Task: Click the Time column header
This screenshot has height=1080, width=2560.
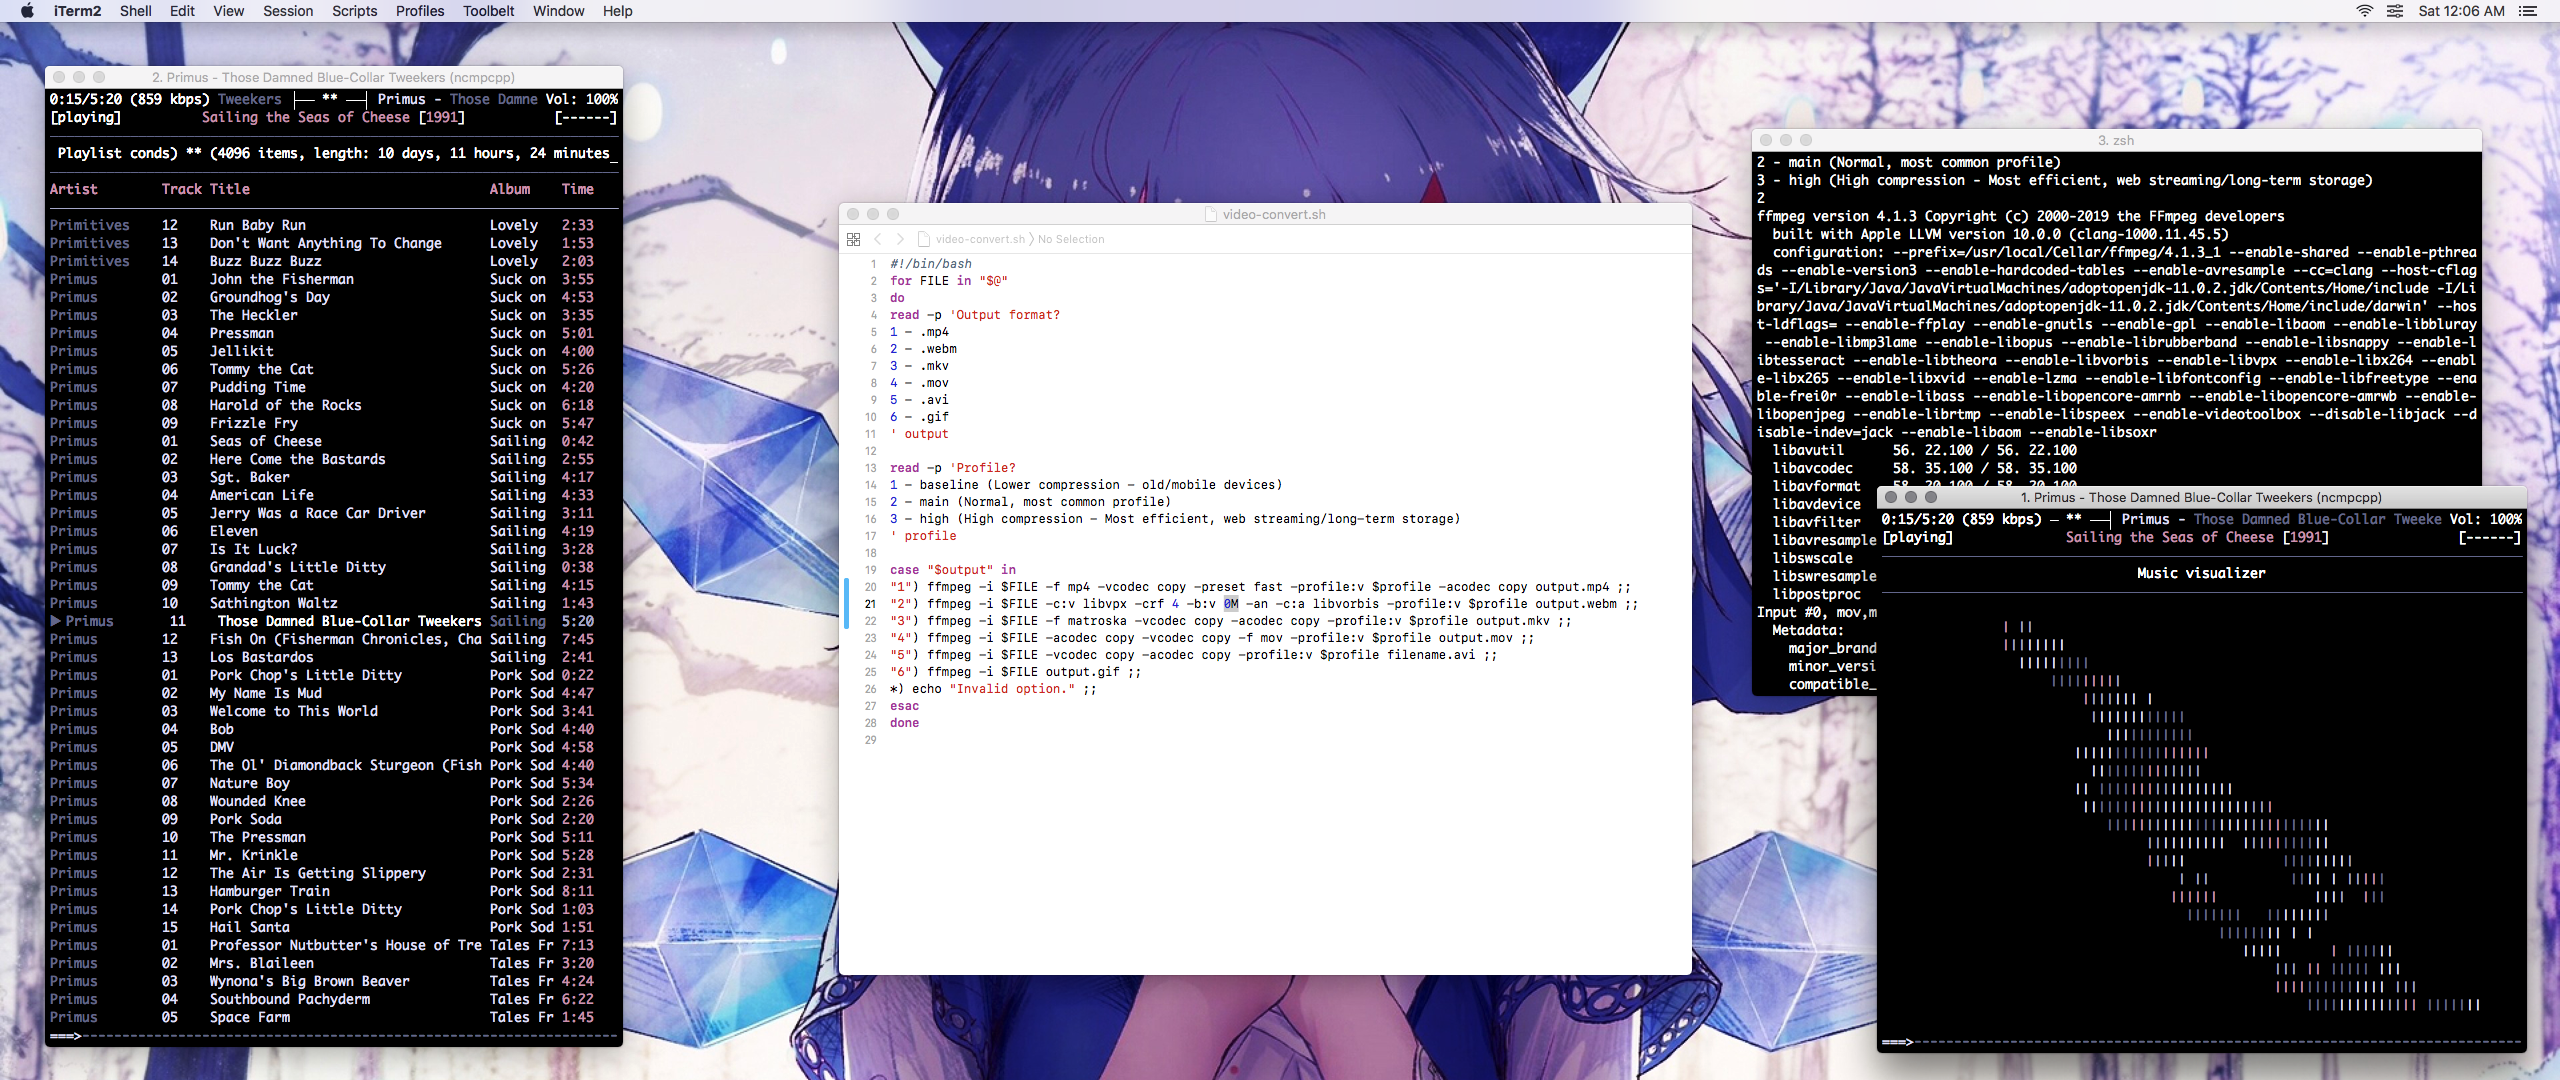Action: click(x=578, y=189)
